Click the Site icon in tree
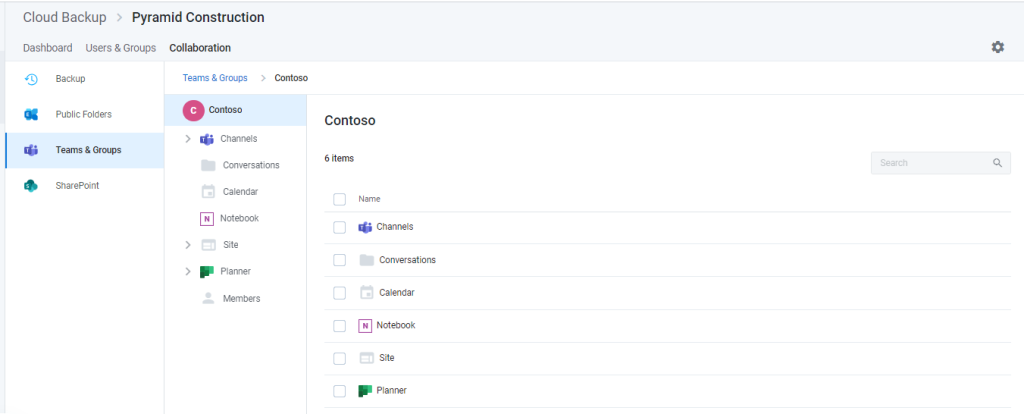Screen dimensions: 1024x414 208,245
